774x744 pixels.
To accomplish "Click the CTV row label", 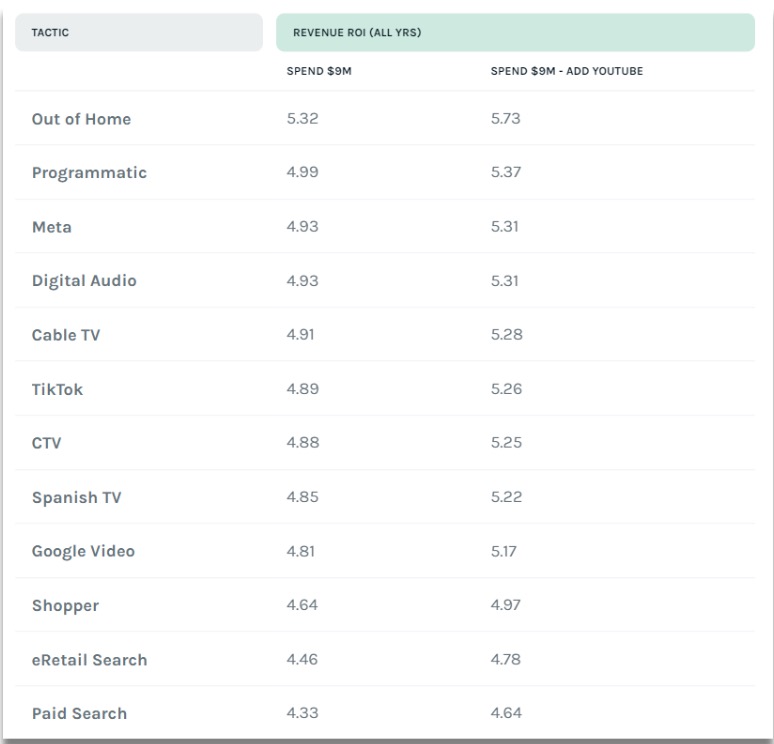I will 47,443.
